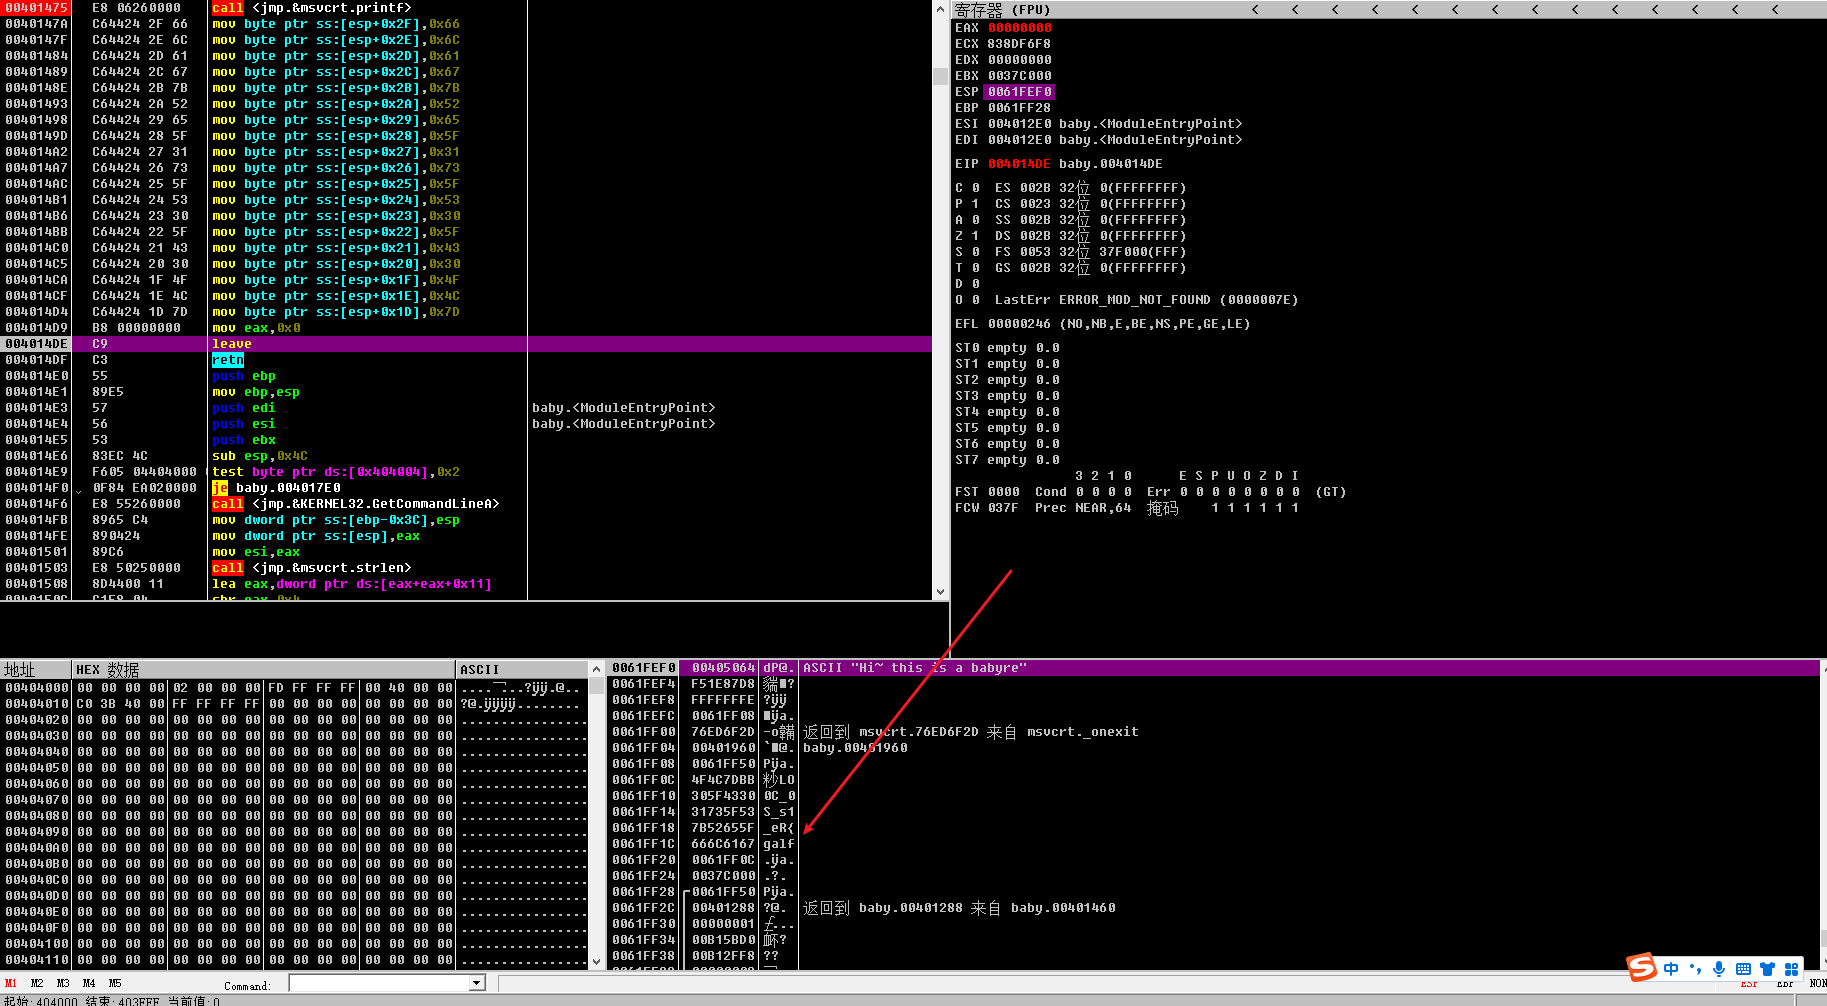Viewport: 1827px width, 1006px height.
Task: Click the 地址 column header in dump
Action: pyautogui.click(x=36, y=669)
